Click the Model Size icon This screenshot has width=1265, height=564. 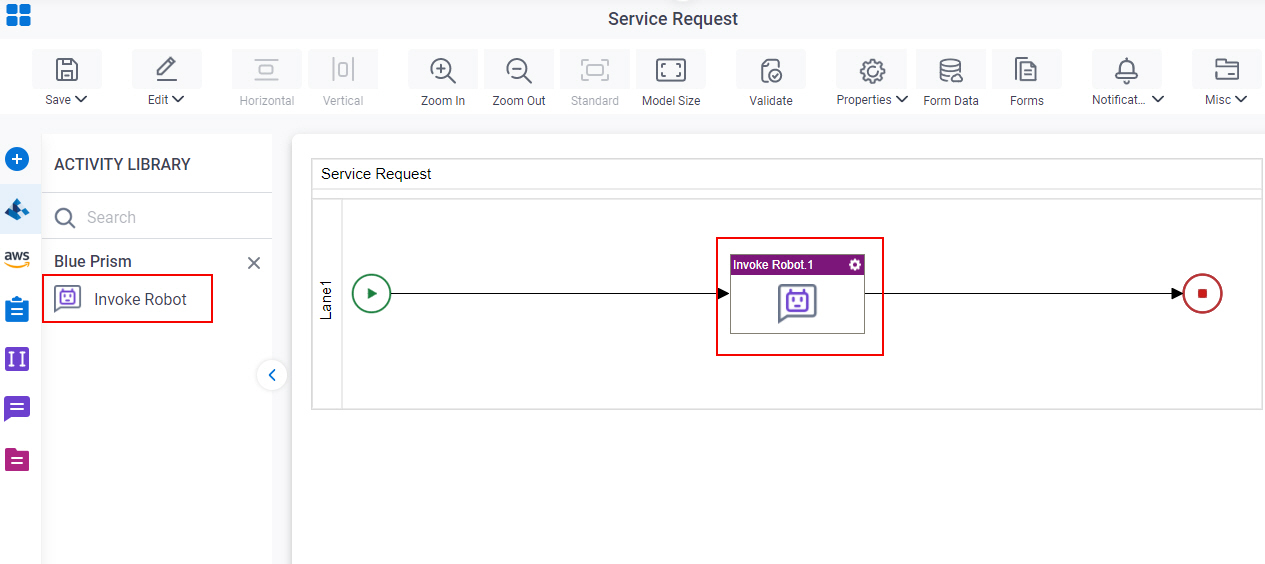pos(671,70)
